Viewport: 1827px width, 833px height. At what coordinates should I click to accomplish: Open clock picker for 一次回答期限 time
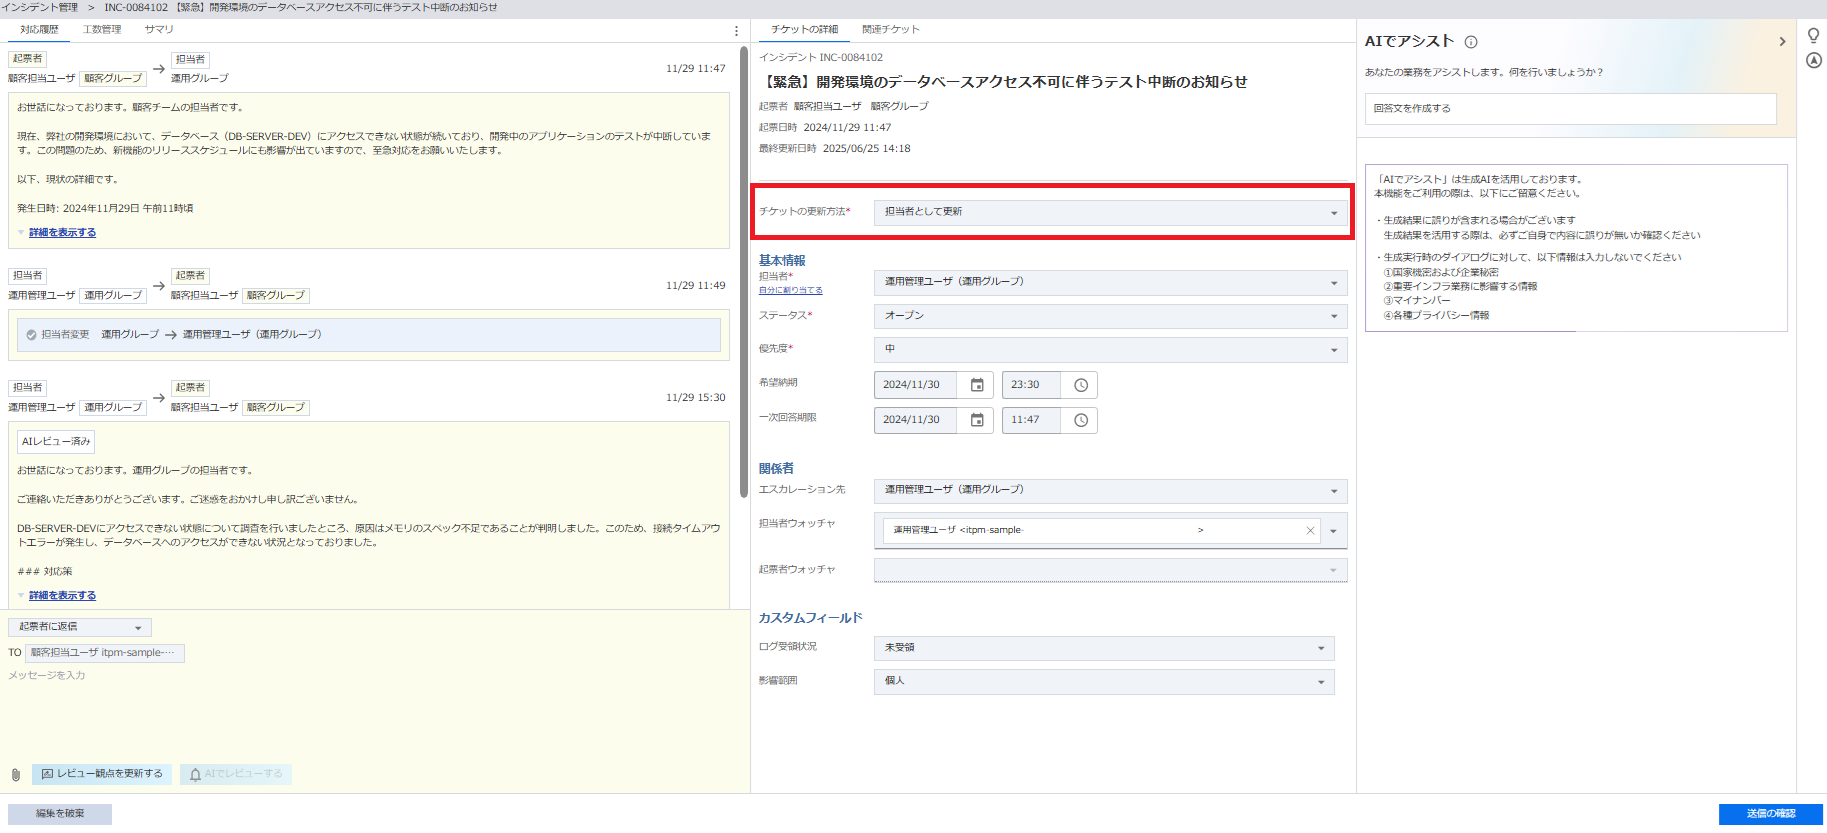click(1080, 420)
